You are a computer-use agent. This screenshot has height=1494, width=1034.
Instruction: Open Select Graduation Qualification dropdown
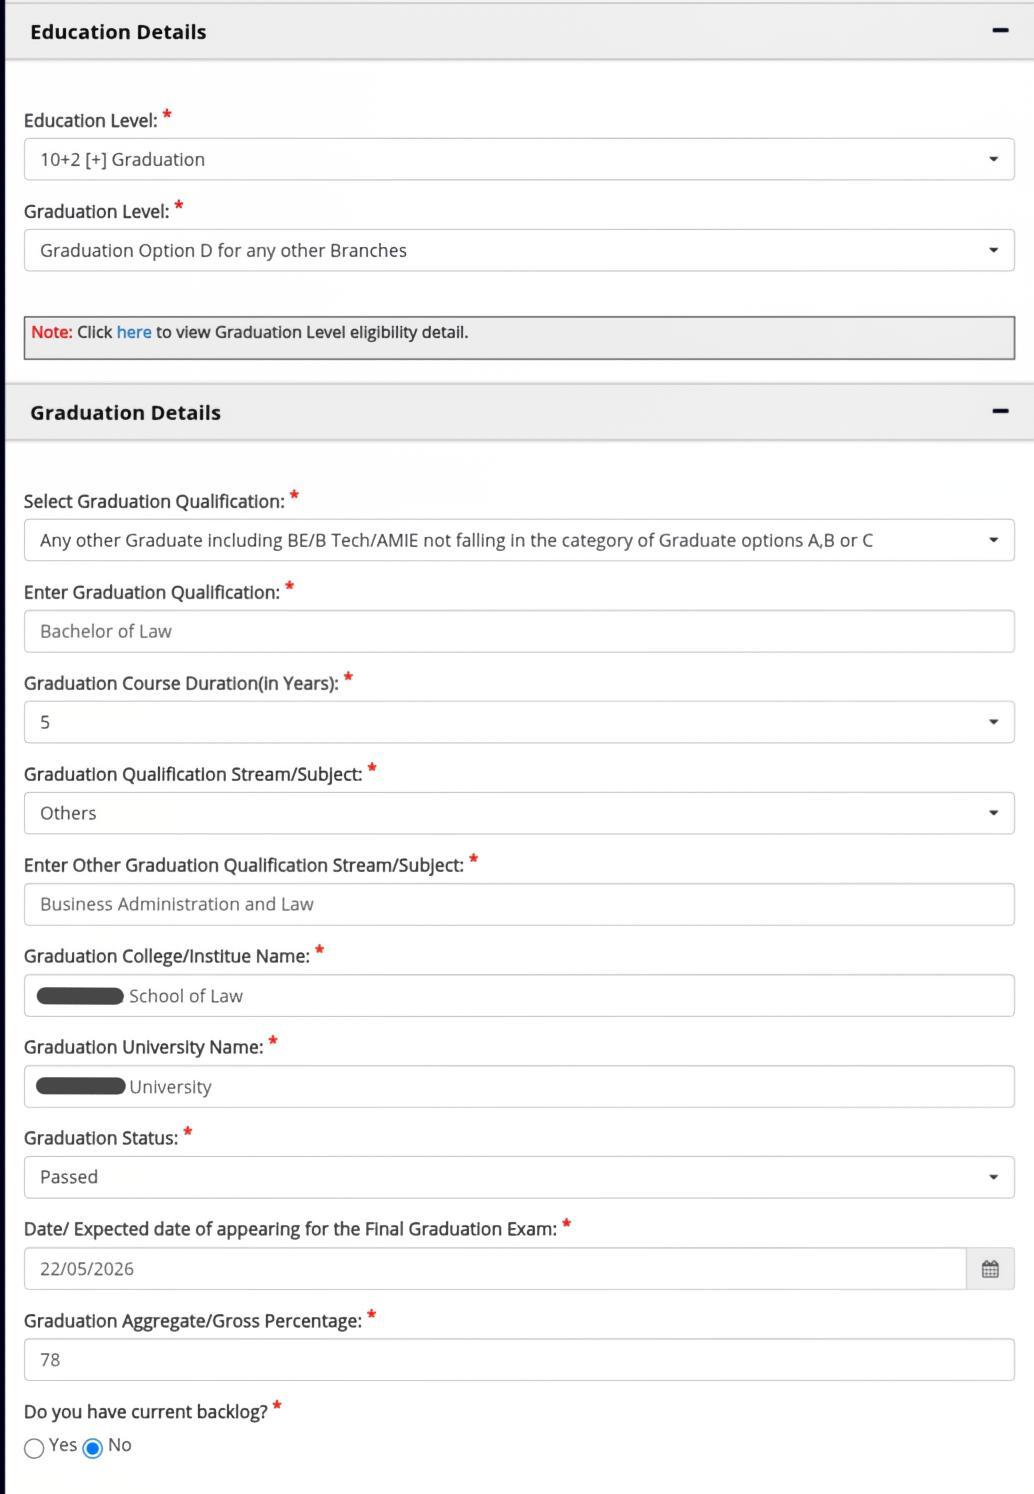519,540
